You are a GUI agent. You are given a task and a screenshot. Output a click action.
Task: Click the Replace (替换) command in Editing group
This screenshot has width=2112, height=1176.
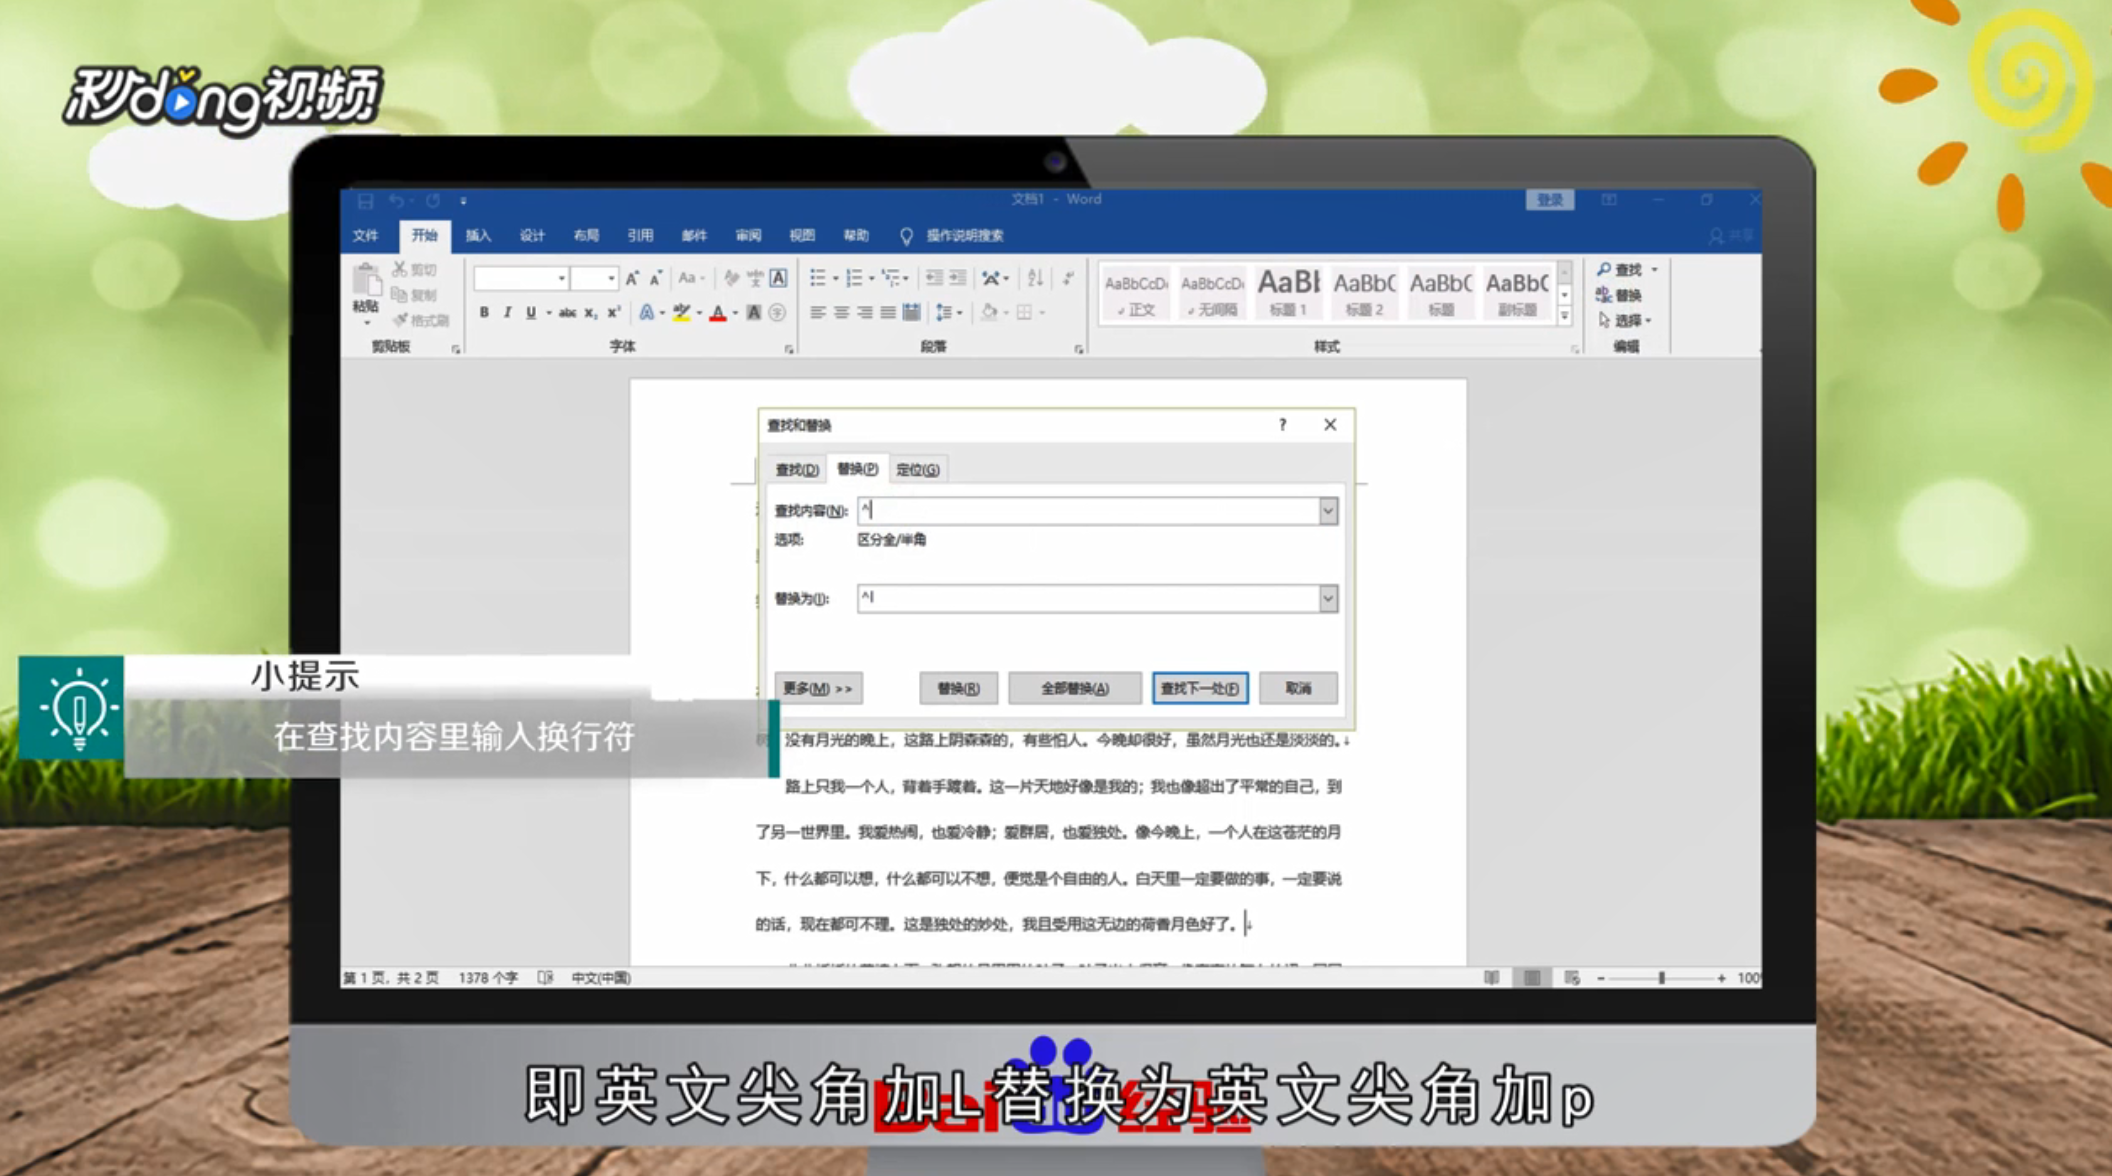point(1620,295)
